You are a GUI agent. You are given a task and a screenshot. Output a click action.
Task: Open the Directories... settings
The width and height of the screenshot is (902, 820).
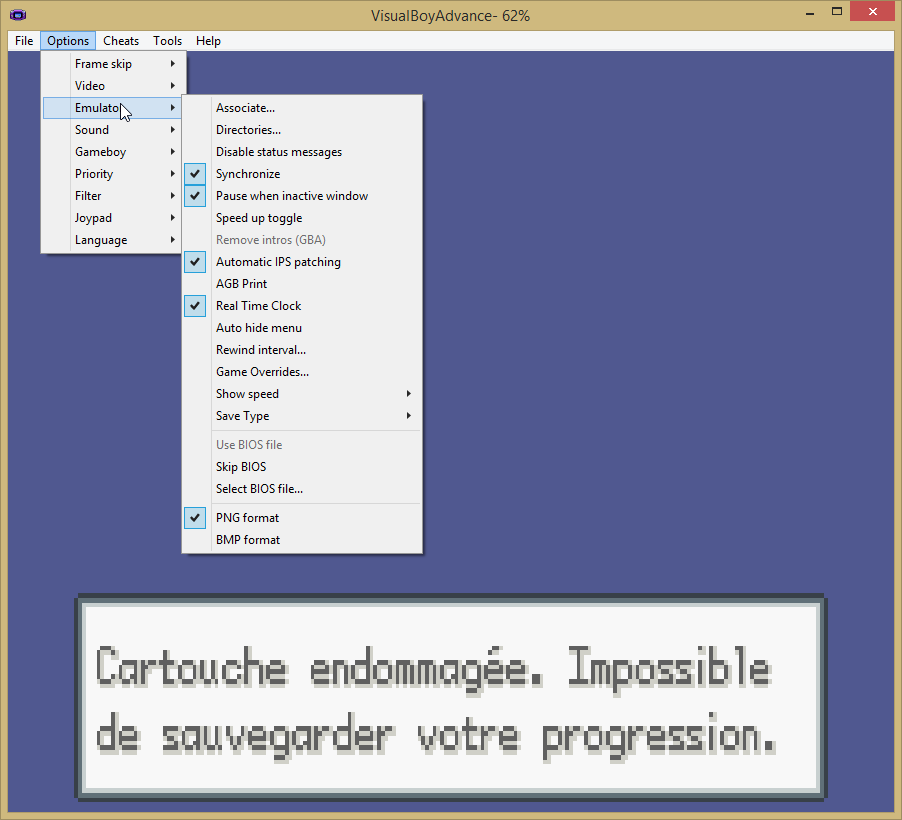[302, 129]
